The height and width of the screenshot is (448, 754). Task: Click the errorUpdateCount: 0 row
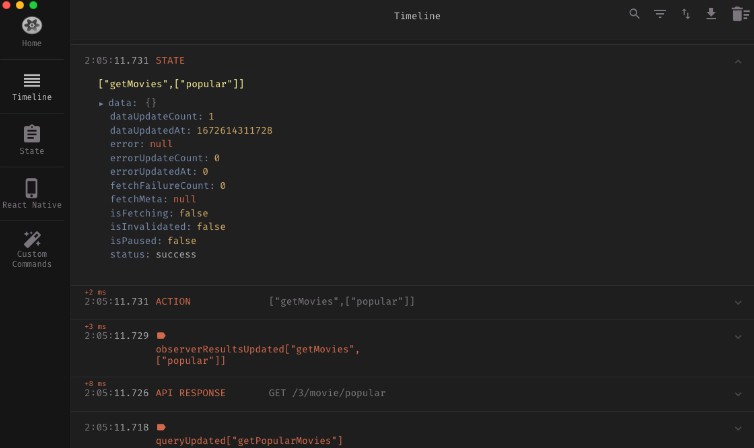pyautogui.click(x=164, y=158)
